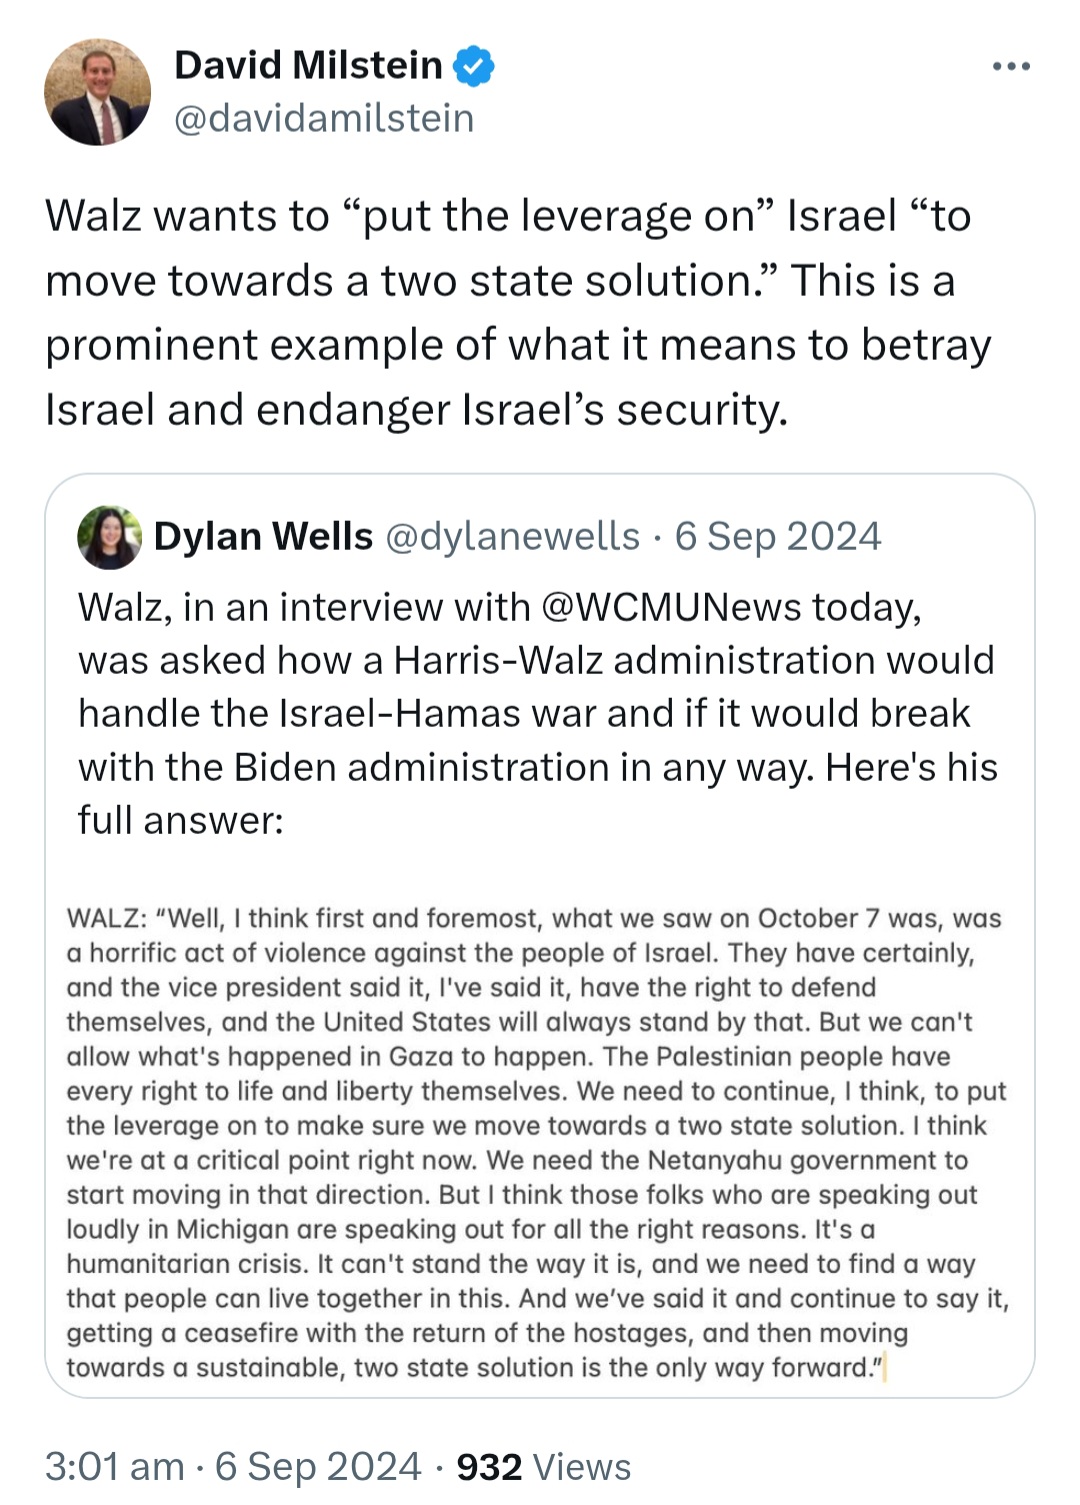
Task: Open the quoted tweet body text
Action: pyautogui.click(x=538, y=714)
